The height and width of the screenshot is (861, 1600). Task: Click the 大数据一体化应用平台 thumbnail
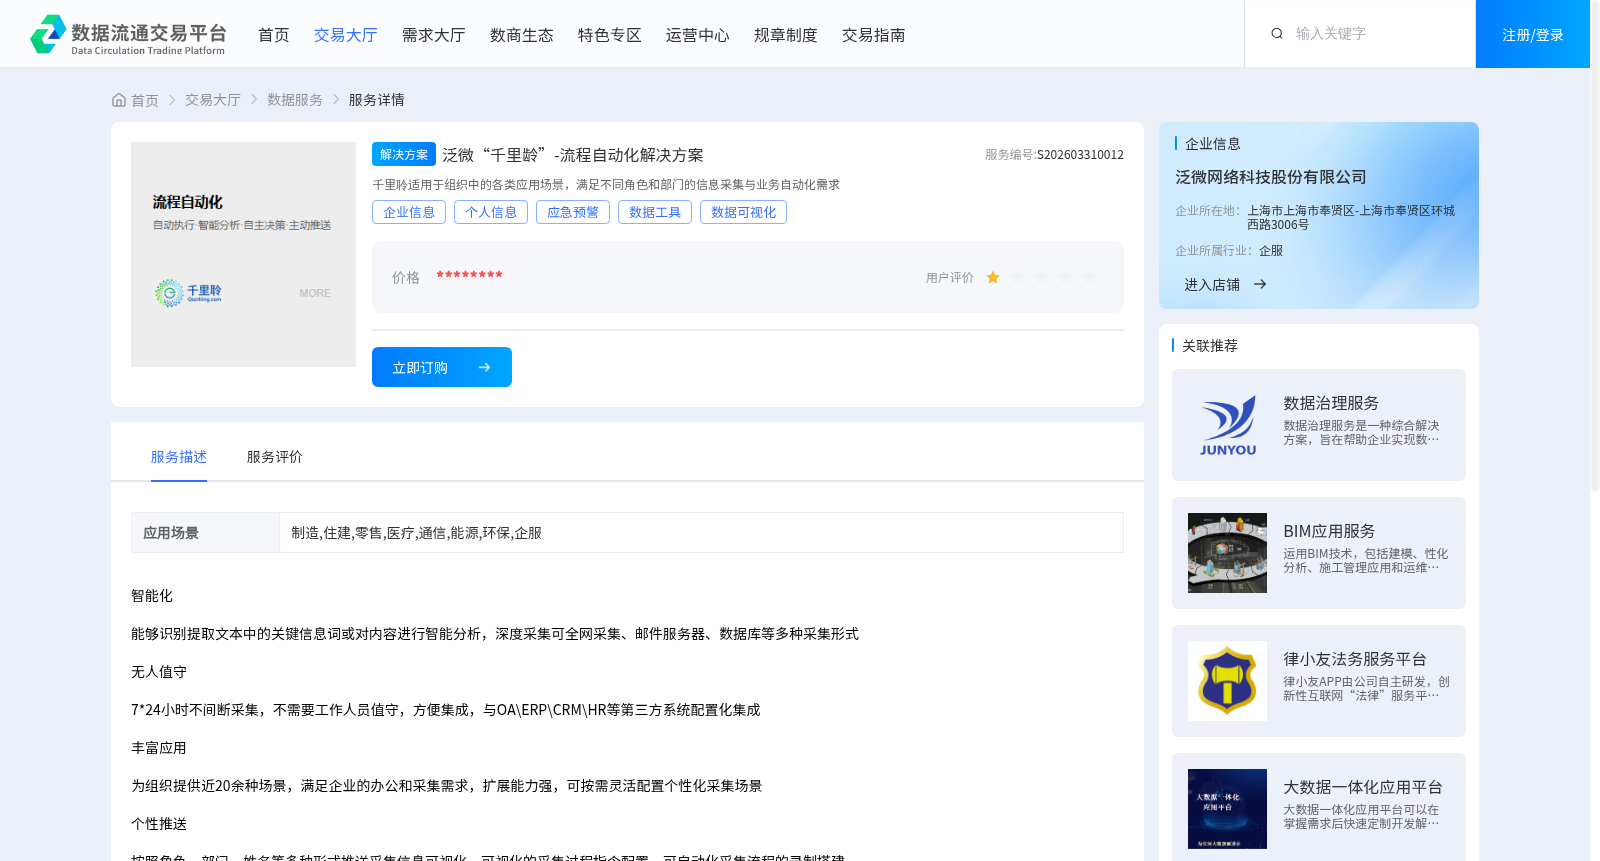click(x=1227, y=809)
